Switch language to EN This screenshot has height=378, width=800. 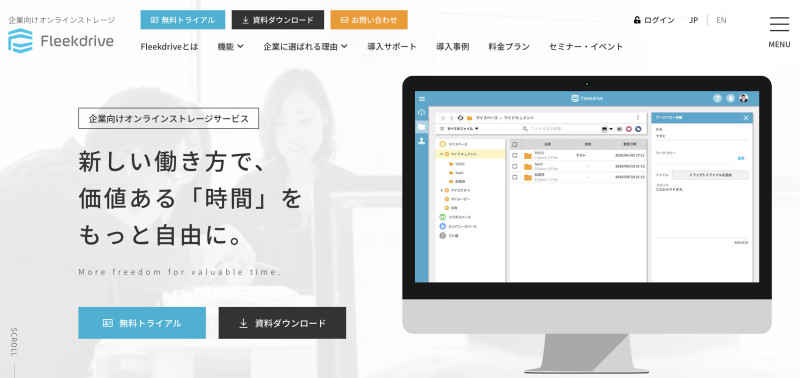pyautogui.click(x=721, y=20)
